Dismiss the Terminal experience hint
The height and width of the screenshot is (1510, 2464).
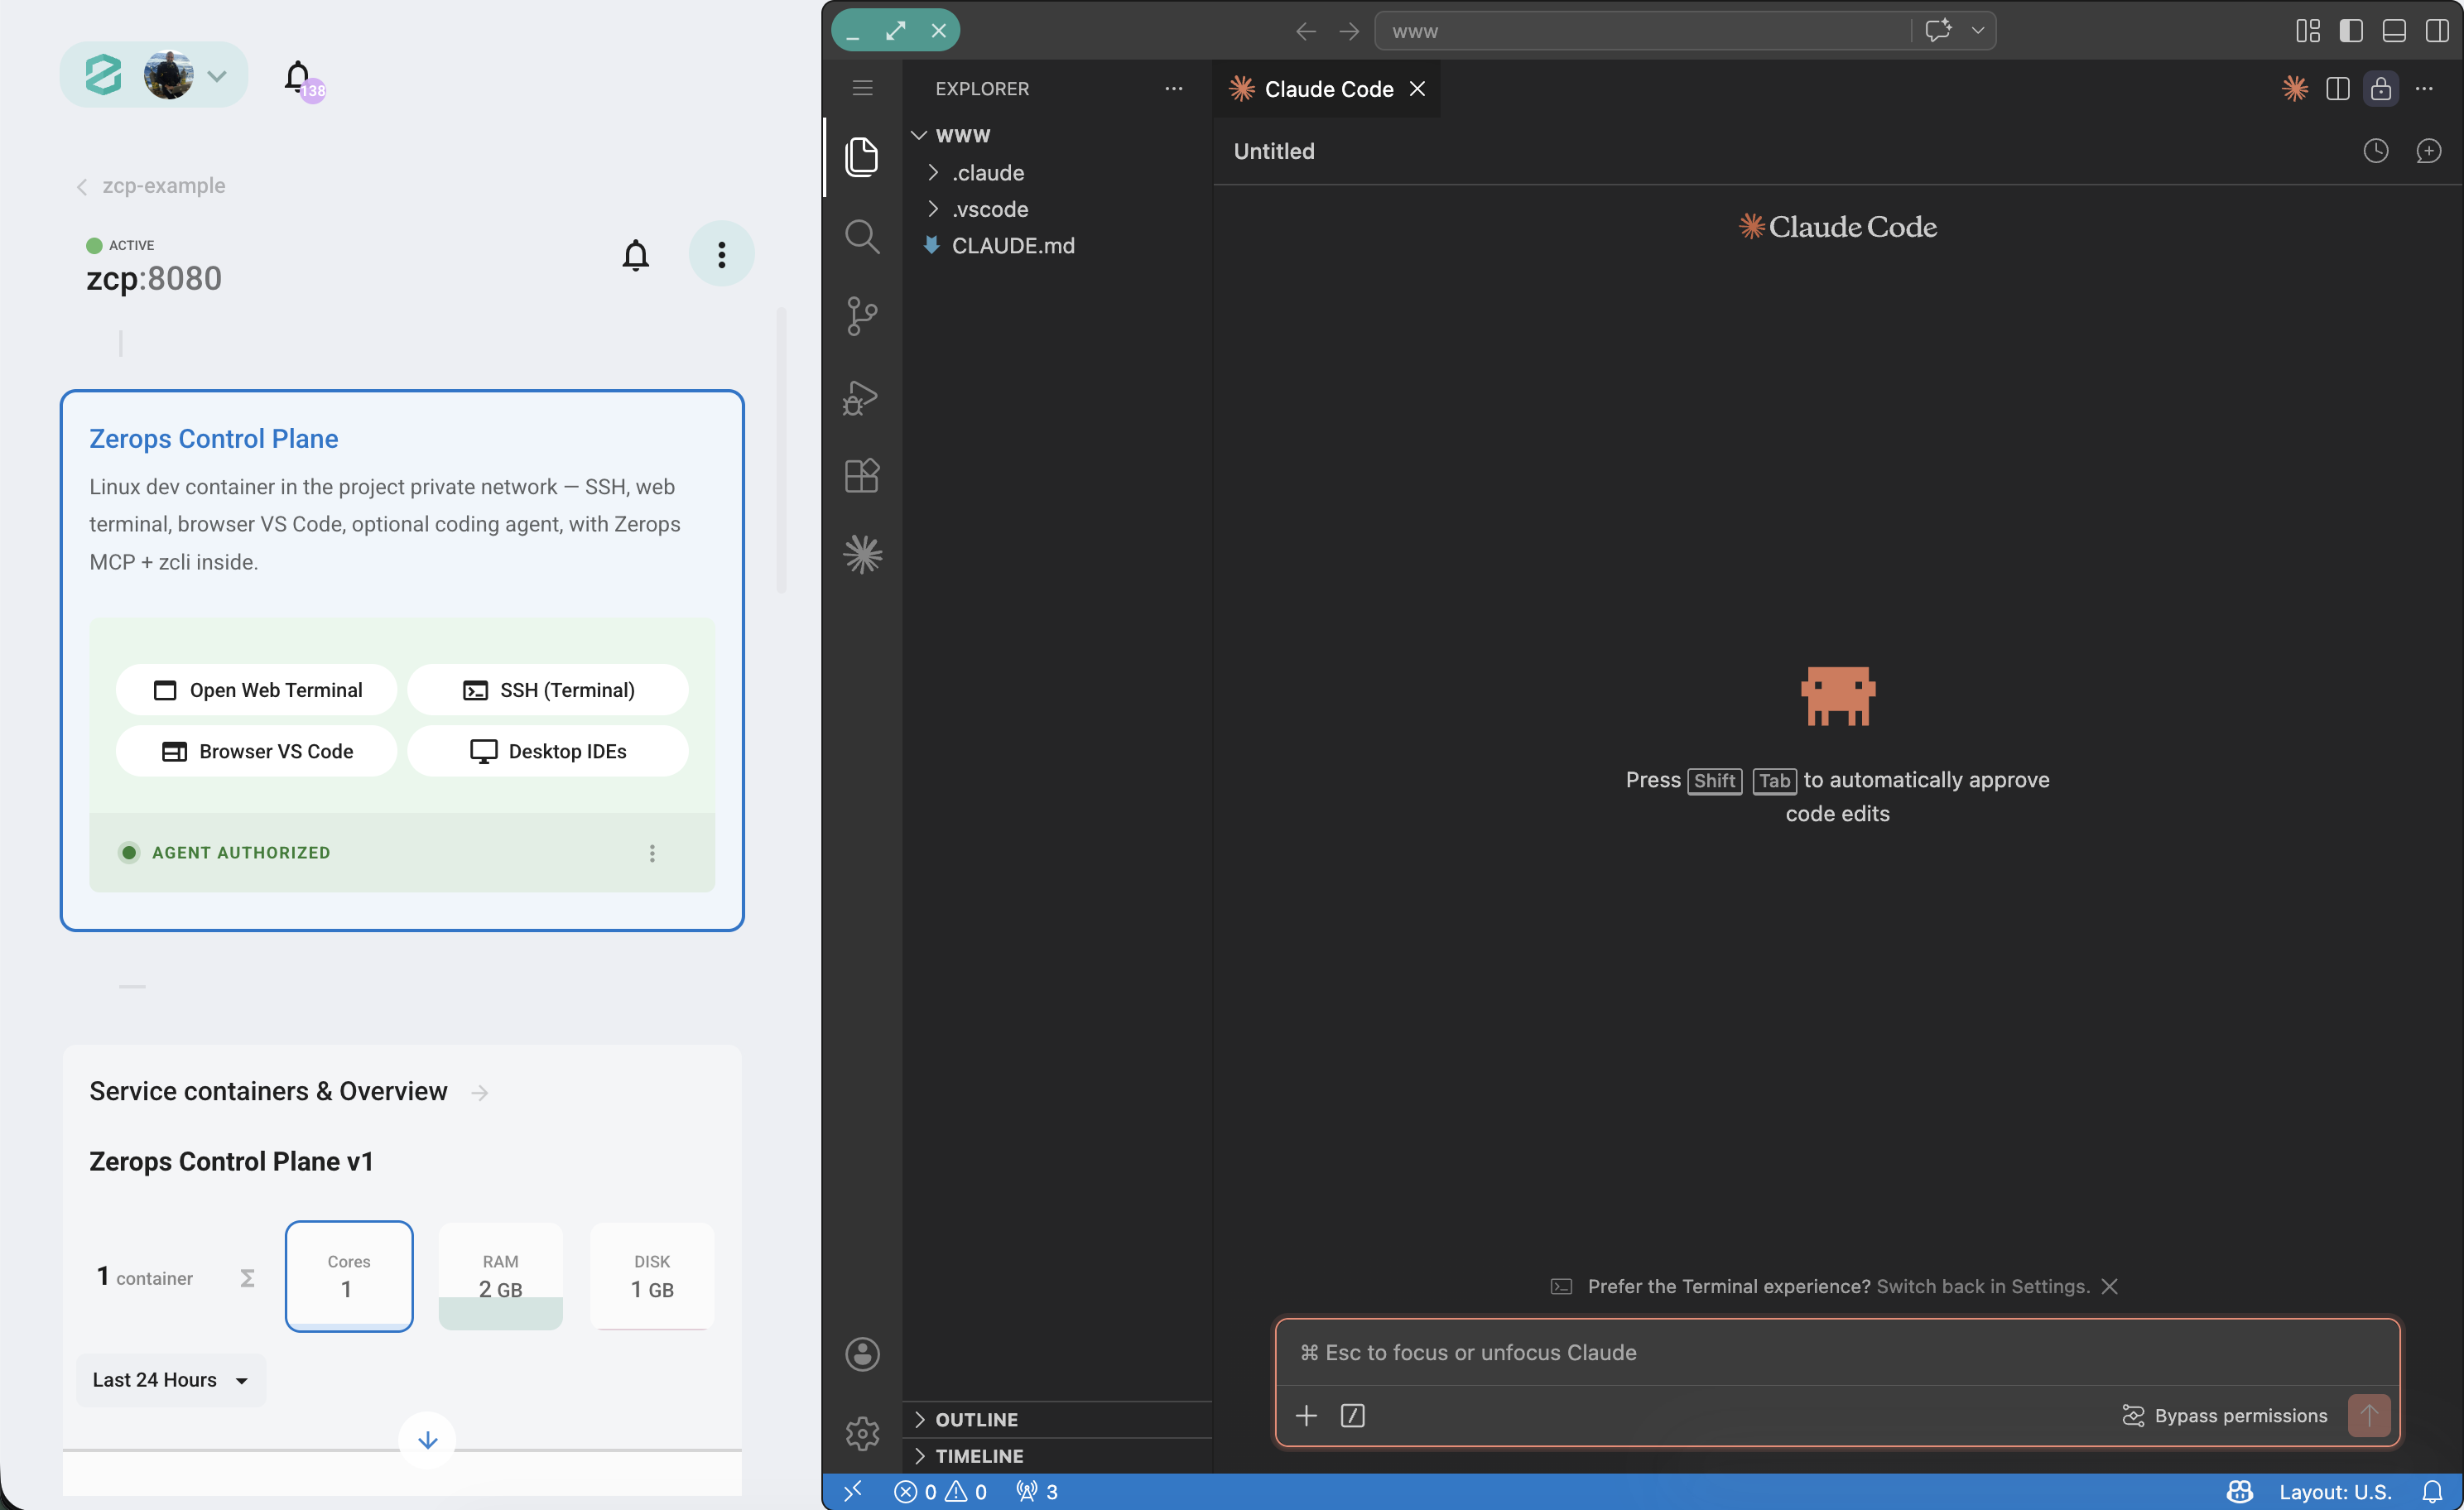(x=2109, y=1286)
